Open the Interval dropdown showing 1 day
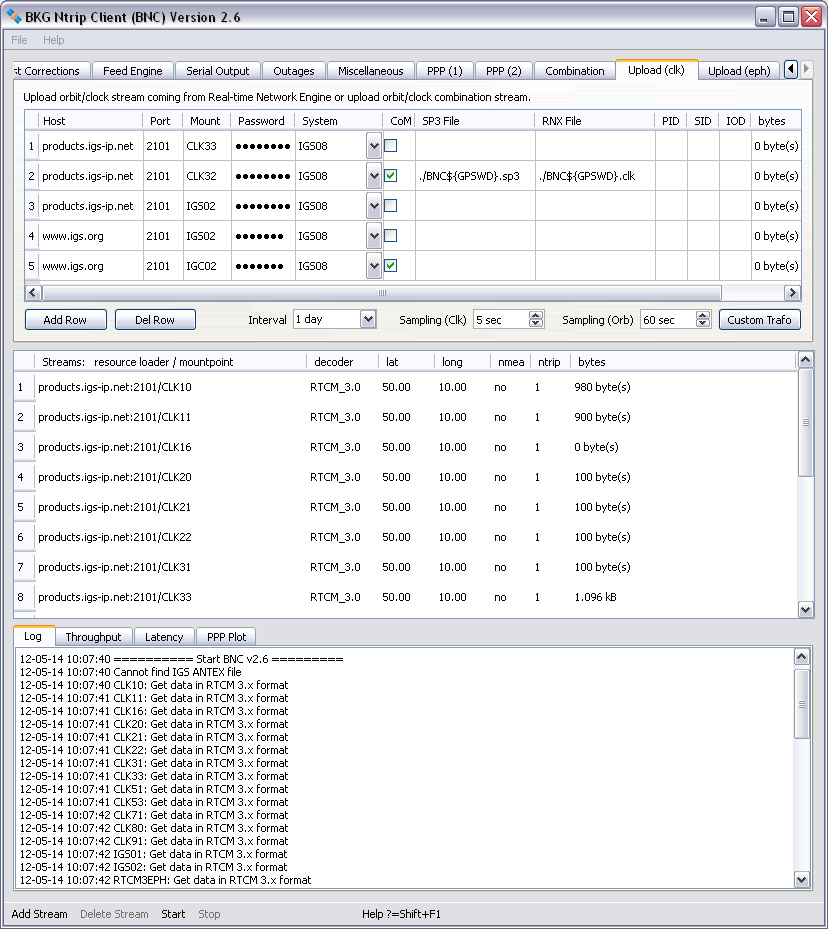This screenshot has height=929, width=828. 367,320
